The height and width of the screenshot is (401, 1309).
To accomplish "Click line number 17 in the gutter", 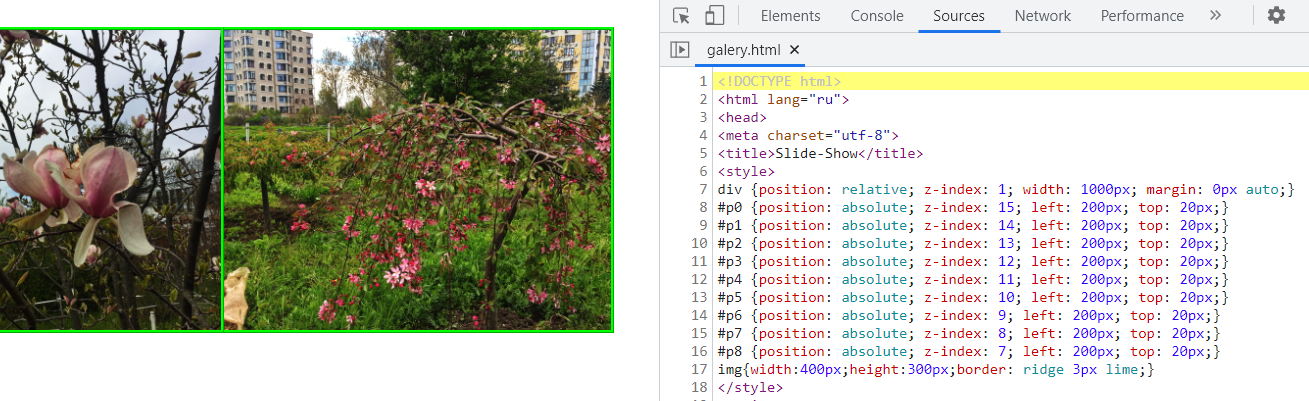I will tap(700, 369).
